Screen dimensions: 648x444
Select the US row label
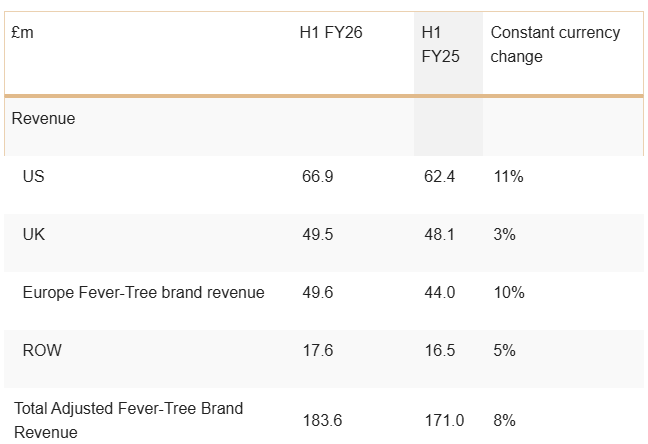click(x=33, y=177)
